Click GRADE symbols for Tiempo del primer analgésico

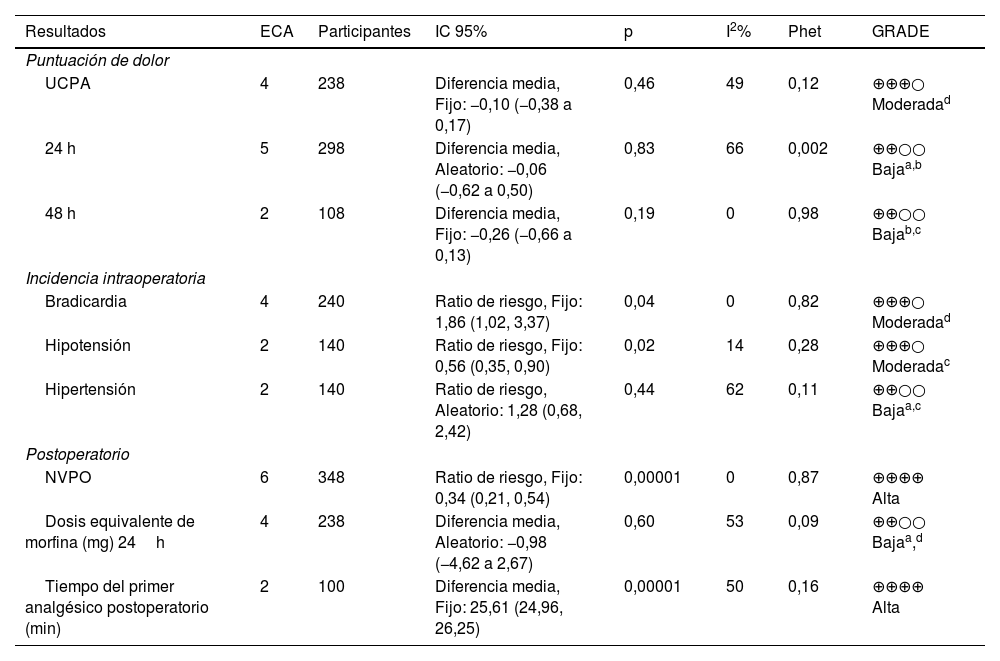click(x=898, y=586)
